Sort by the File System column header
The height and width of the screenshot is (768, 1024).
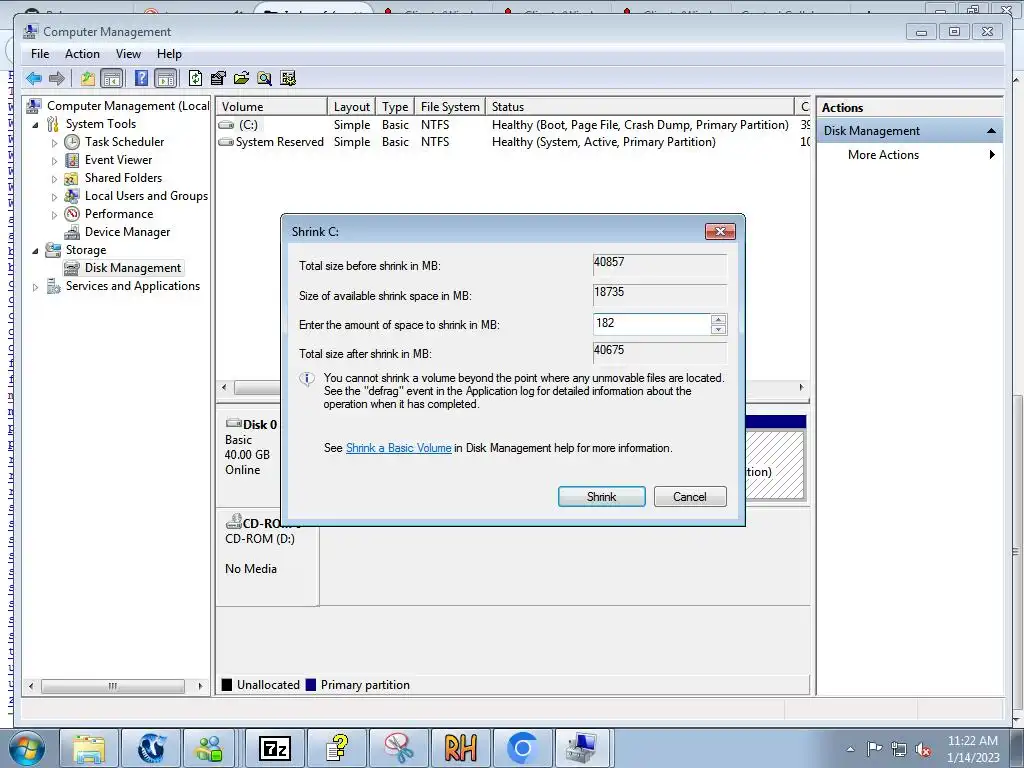[450, 106]
